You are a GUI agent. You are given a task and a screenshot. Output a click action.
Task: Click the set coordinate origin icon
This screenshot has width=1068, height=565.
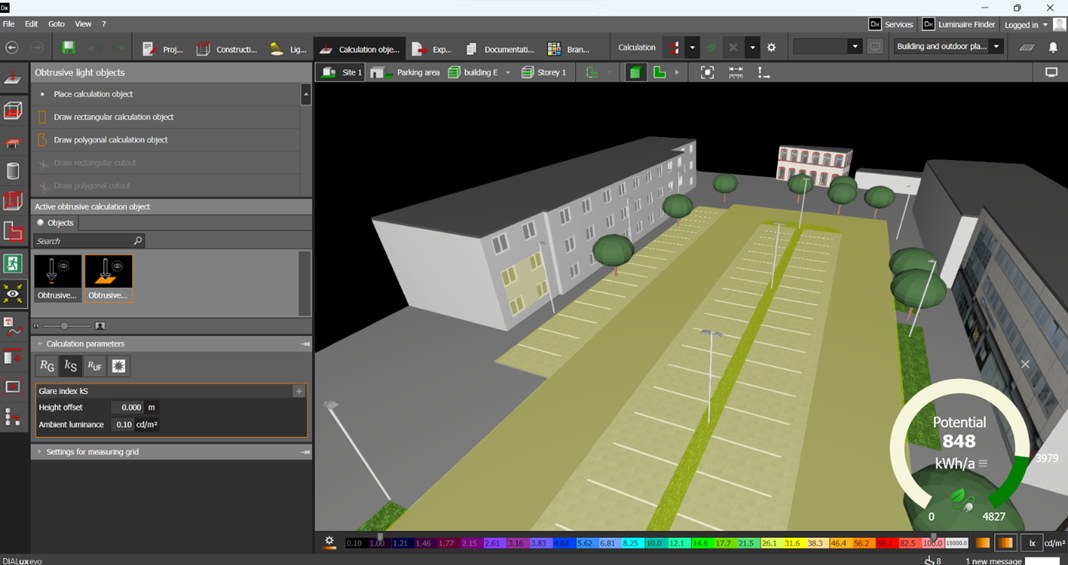[764, 72]
